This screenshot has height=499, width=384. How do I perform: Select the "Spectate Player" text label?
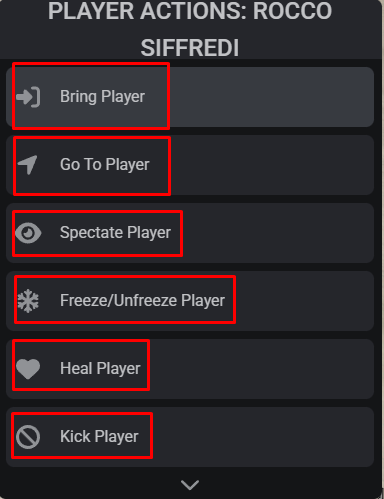tap(115, 233)
